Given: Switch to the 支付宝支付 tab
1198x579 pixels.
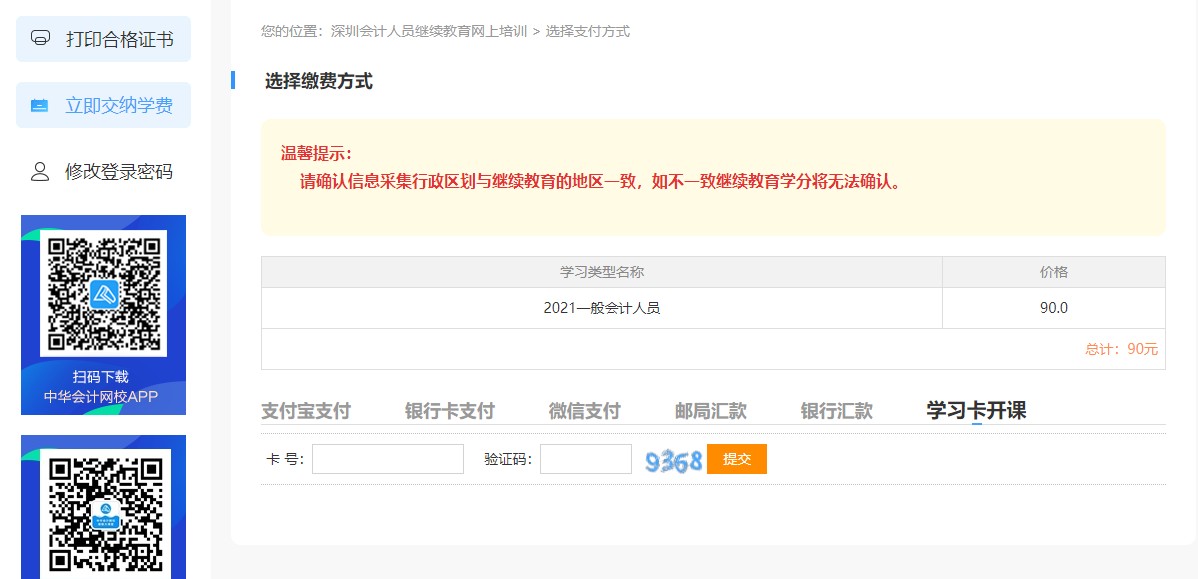Looking at the screenshot, I should pyautogui.click(x=306, y=411).
